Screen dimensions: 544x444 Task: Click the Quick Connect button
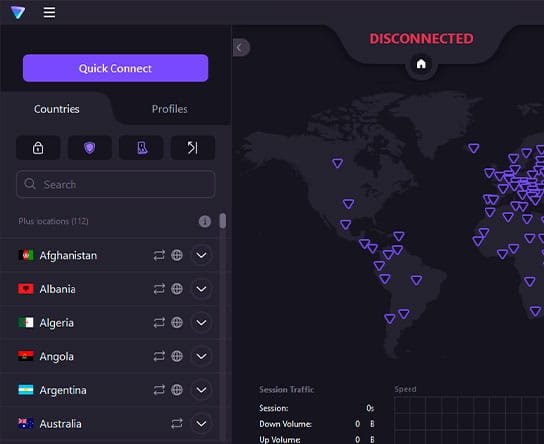116,68
